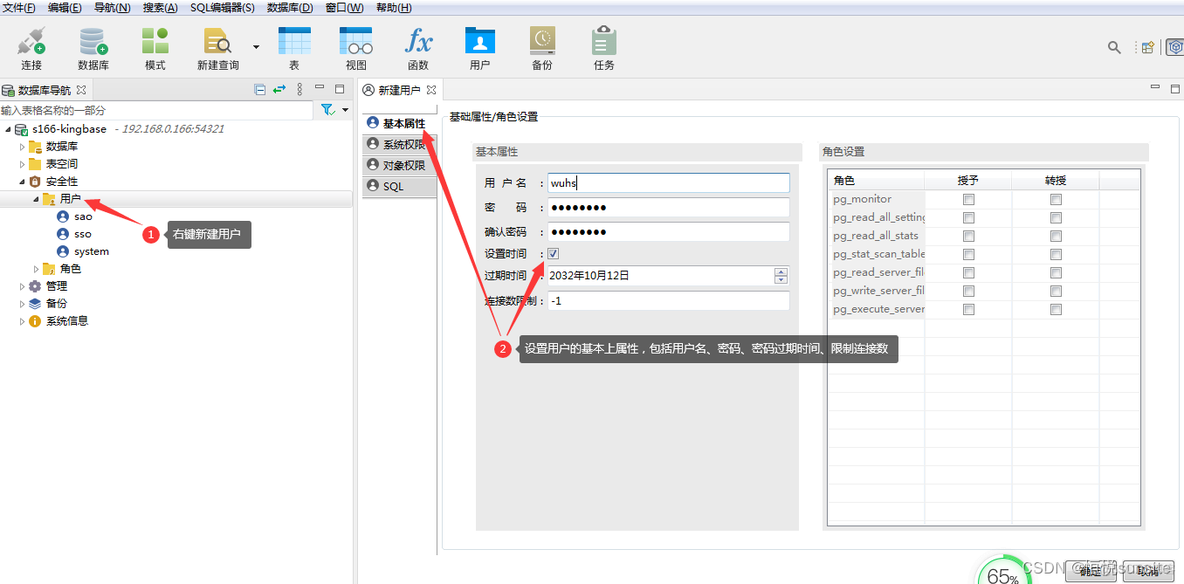Image resolution: width=1184 pixels, height=584 pixels.
Task: Open navigator view menu dots icon
Action: pyautogui.click(x=300, y=89)
